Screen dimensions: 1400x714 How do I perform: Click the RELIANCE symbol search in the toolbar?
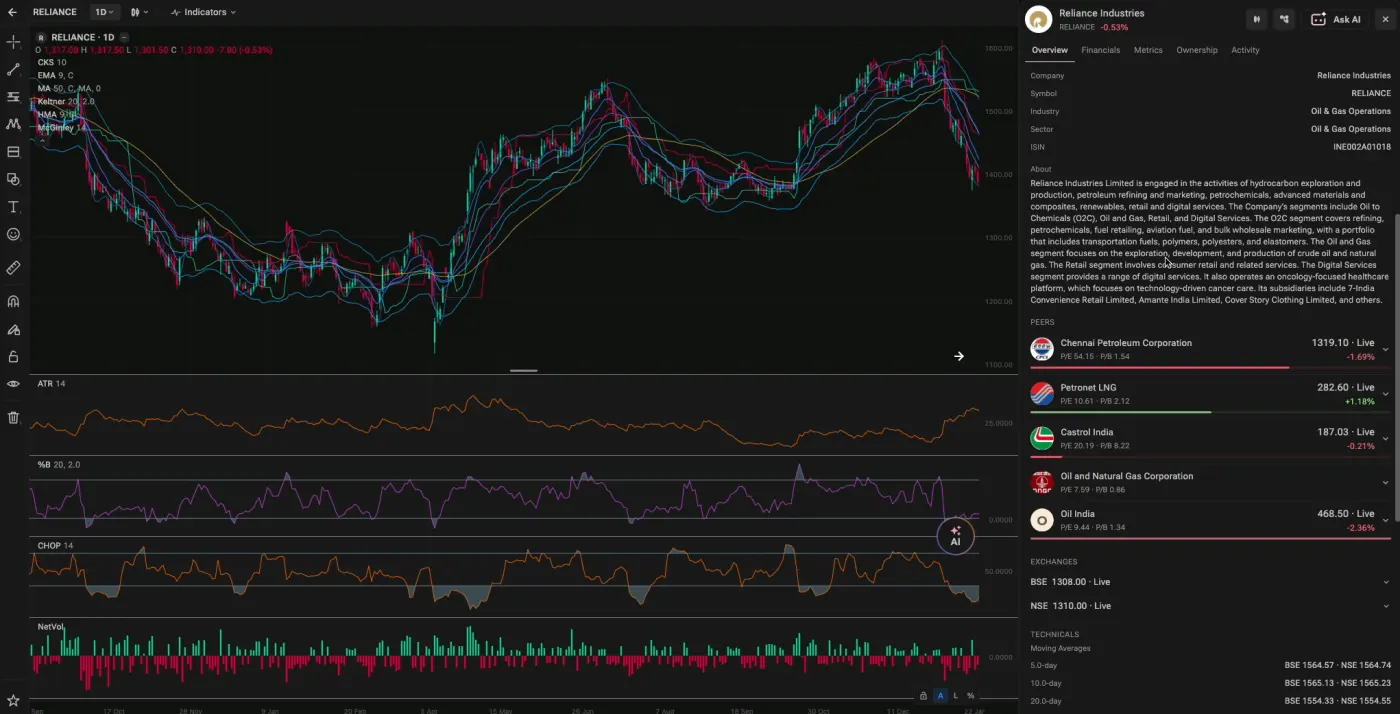(54, 12)
